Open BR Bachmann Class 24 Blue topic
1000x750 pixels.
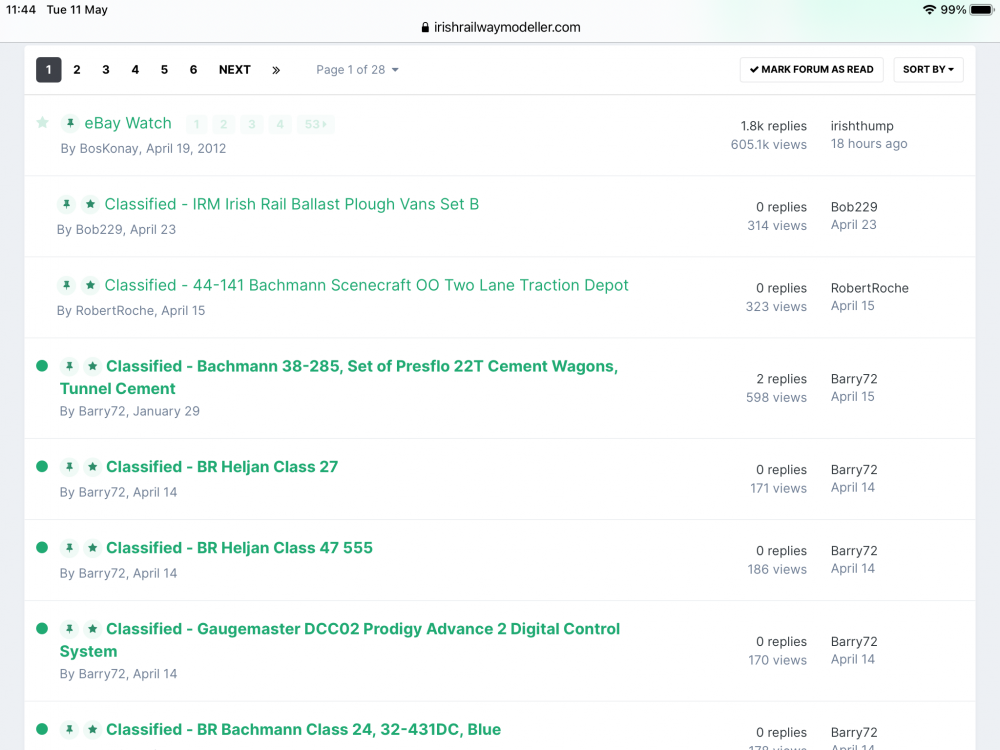click(303, 729)
